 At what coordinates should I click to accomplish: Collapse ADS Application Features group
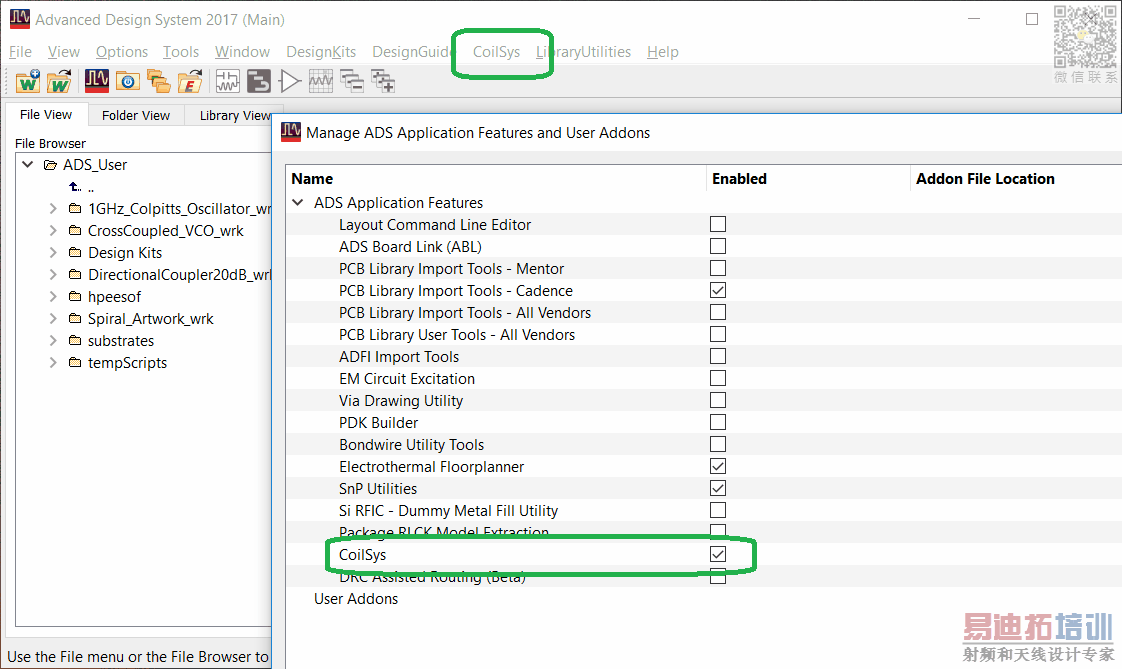[298, 202]
